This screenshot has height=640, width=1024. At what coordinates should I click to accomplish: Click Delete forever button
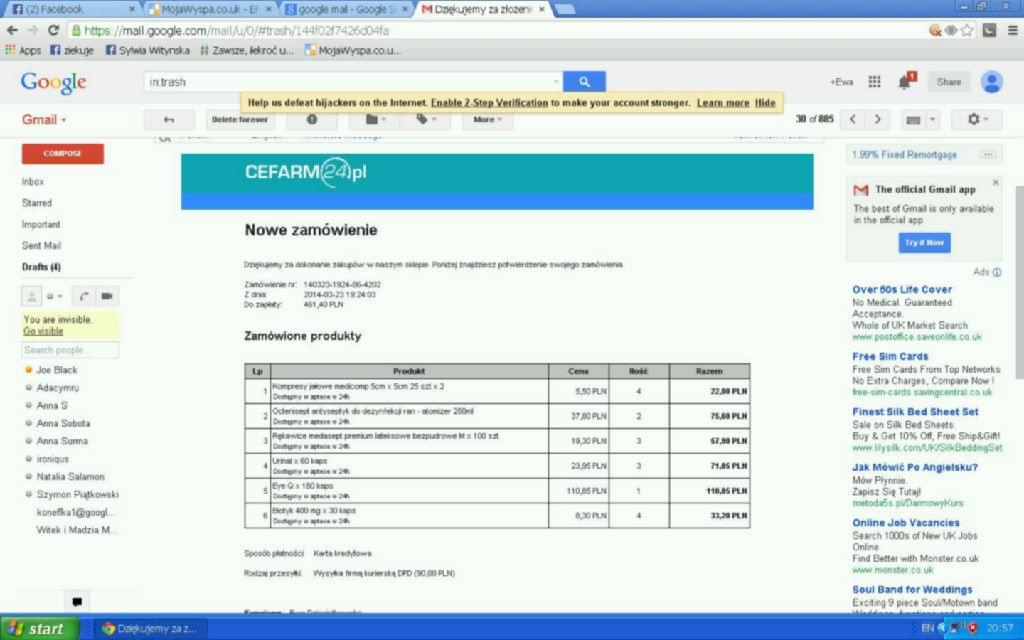point(240,120)
